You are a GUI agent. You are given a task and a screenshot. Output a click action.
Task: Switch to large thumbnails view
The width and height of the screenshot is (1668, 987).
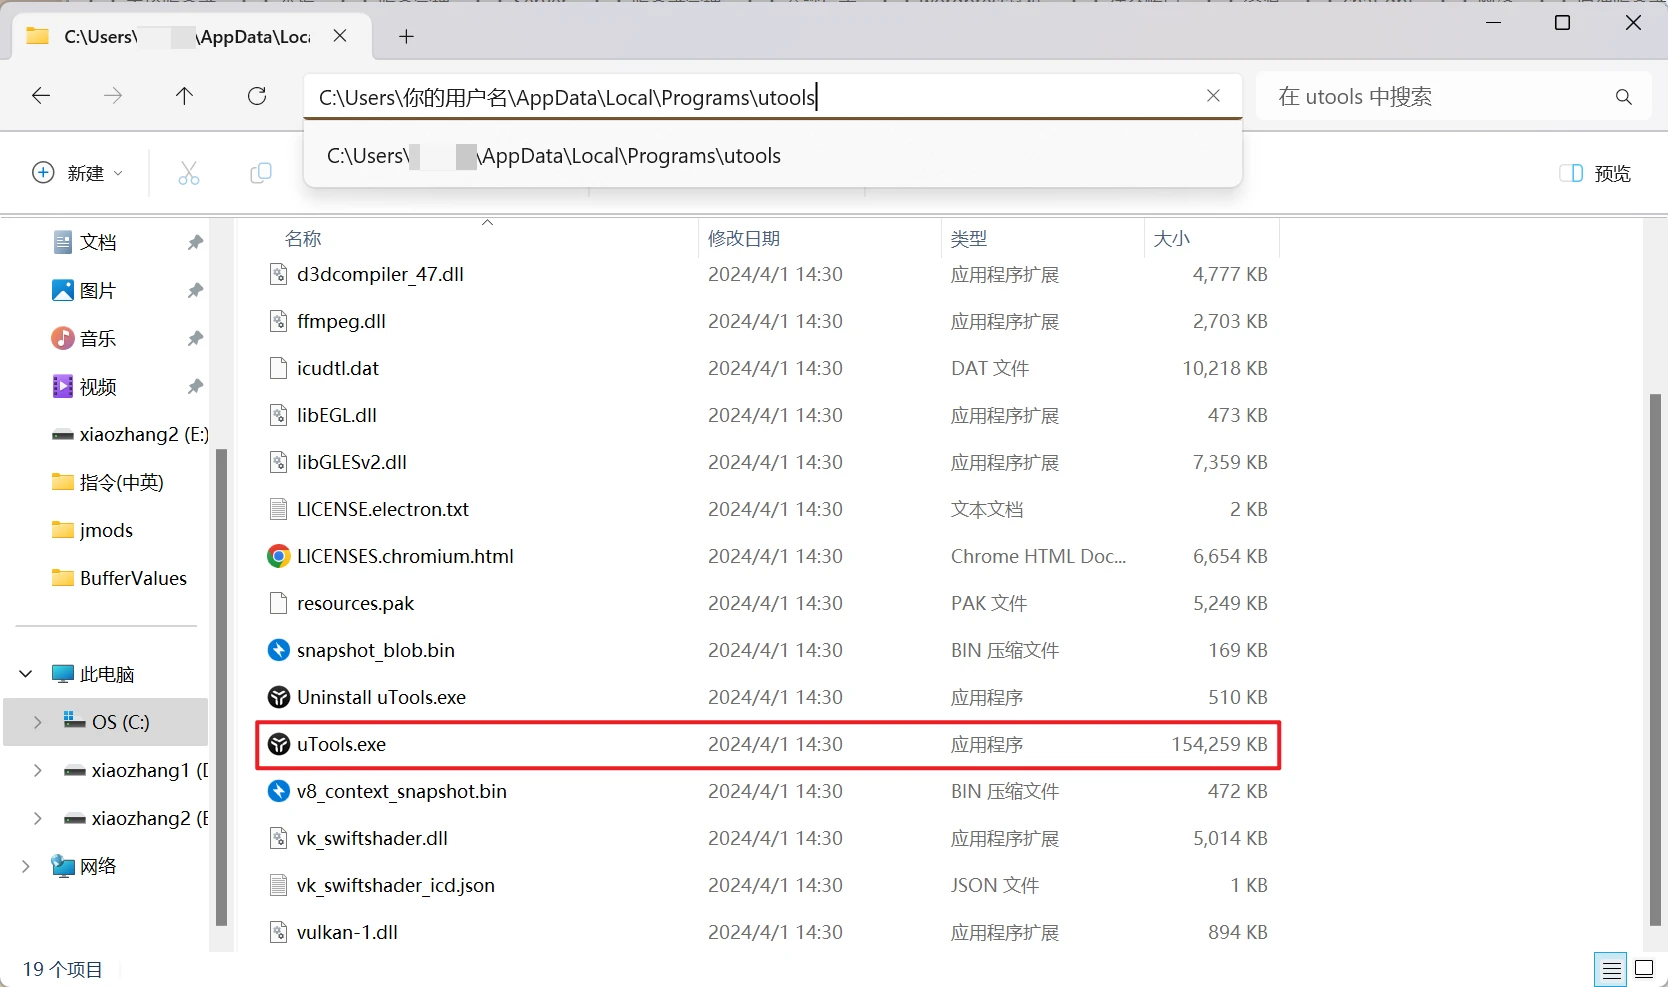[1644, 969]
